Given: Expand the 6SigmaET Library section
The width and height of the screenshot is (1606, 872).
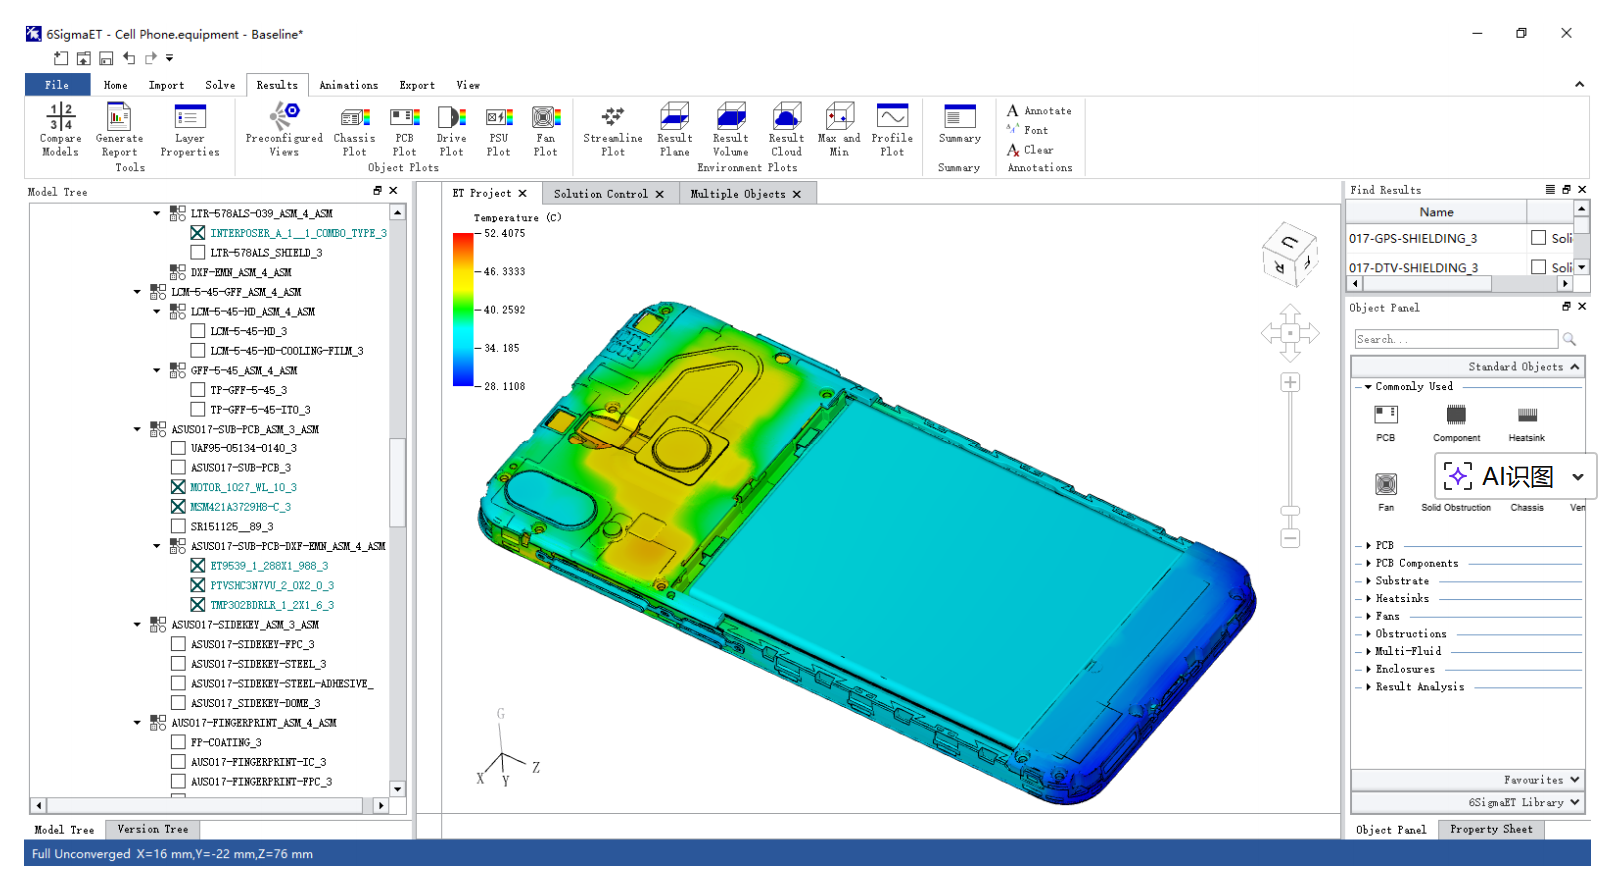Looking at the screenshot, I should 1574,802.
